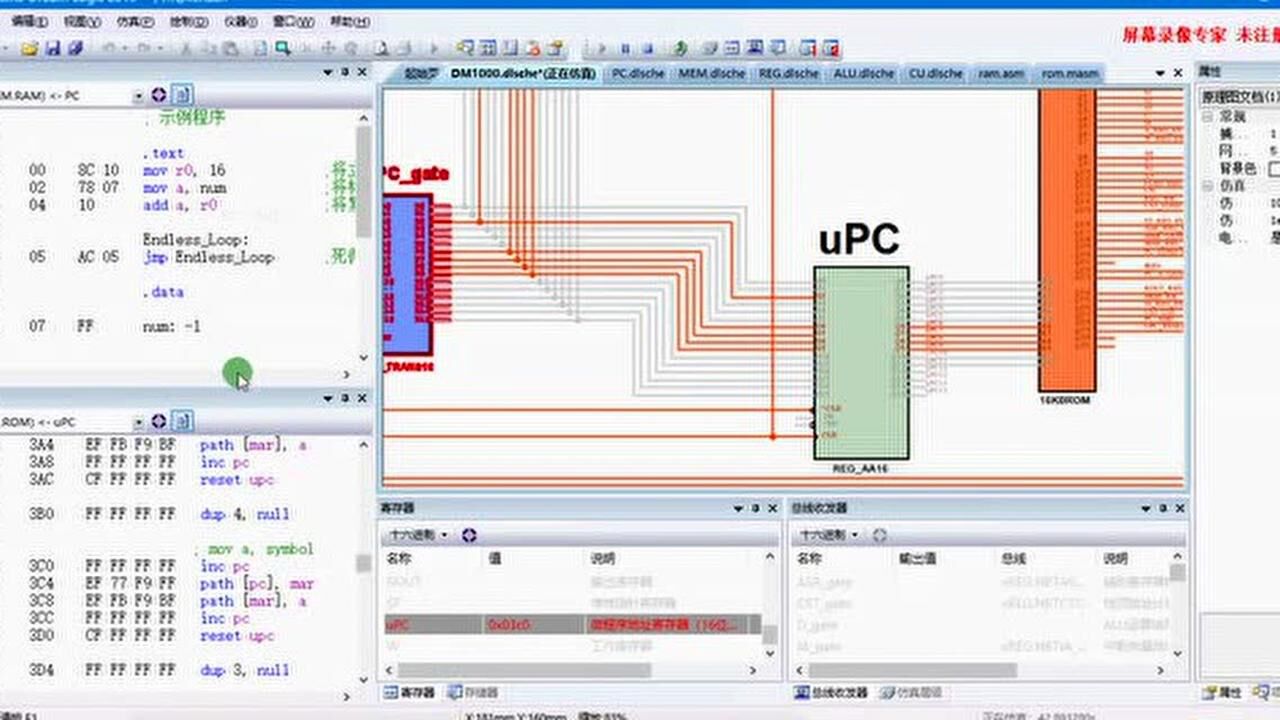Click the refresh icon in the bus observer panel
Image resolution: width=1280 pixels, height=720 pixels.
coord(879,535)
